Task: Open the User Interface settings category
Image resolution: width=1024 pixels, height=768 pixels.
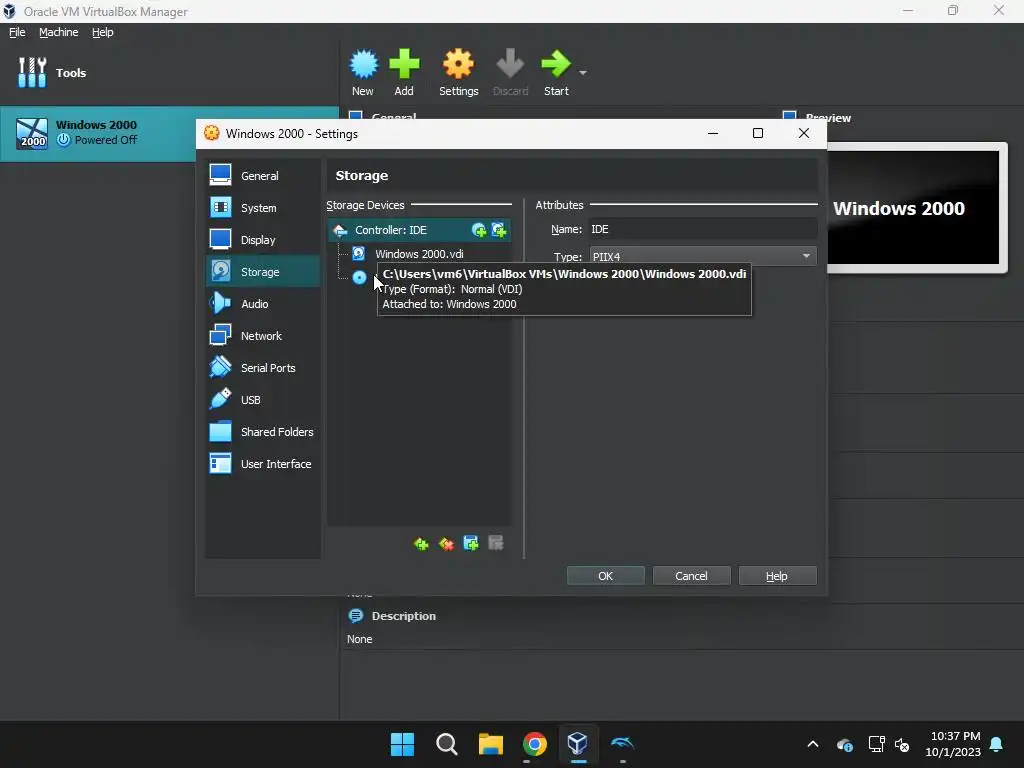Action: pos(263,464)
